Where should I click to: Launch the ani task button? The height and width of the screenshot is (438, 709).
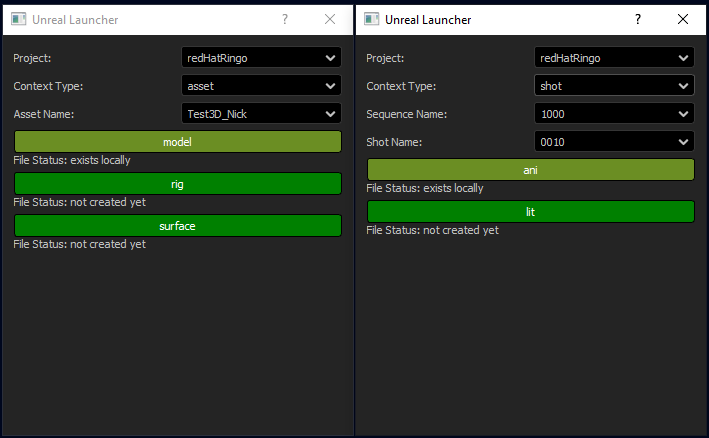530,170
